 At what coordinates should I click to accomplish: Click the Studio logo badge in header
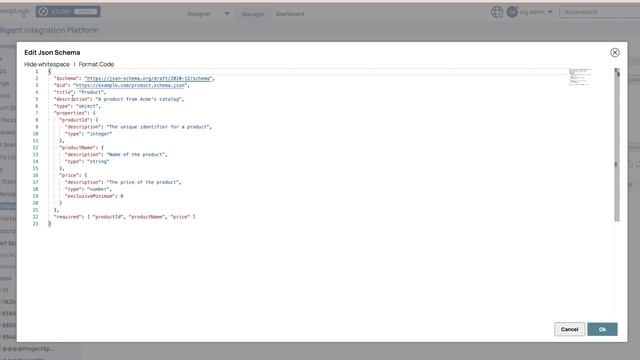click(x=68, y=11)
